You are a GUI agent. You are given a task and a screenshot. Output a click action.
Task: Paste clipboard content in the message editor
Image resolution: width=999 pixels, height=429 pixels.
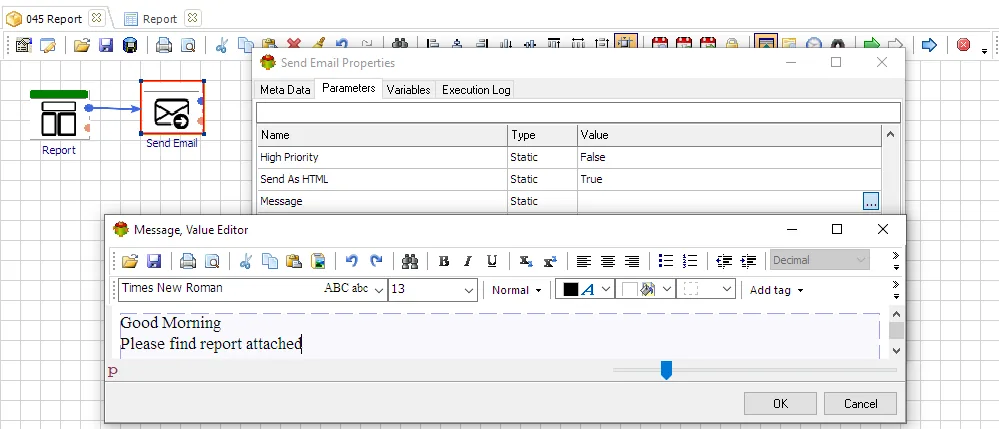(294, 261)
